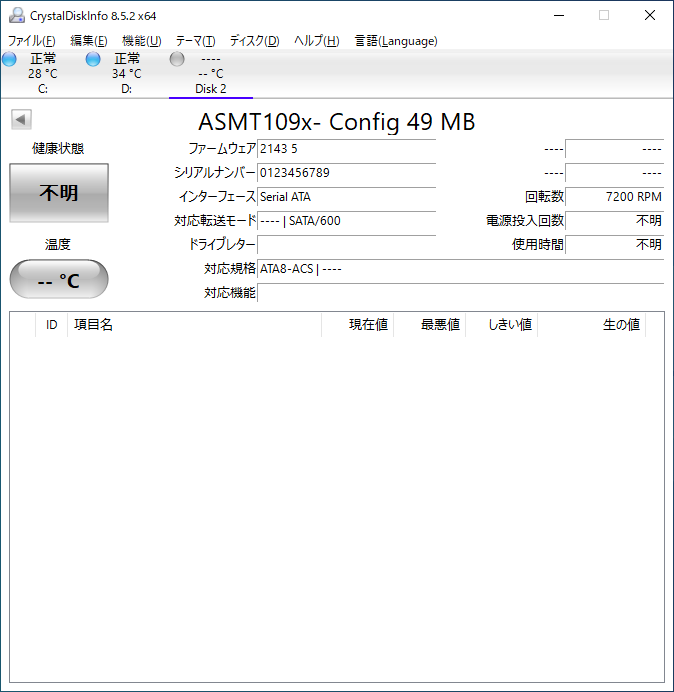Click the しきい値 column header
This screenshot has width=674, height=692.
501,325
